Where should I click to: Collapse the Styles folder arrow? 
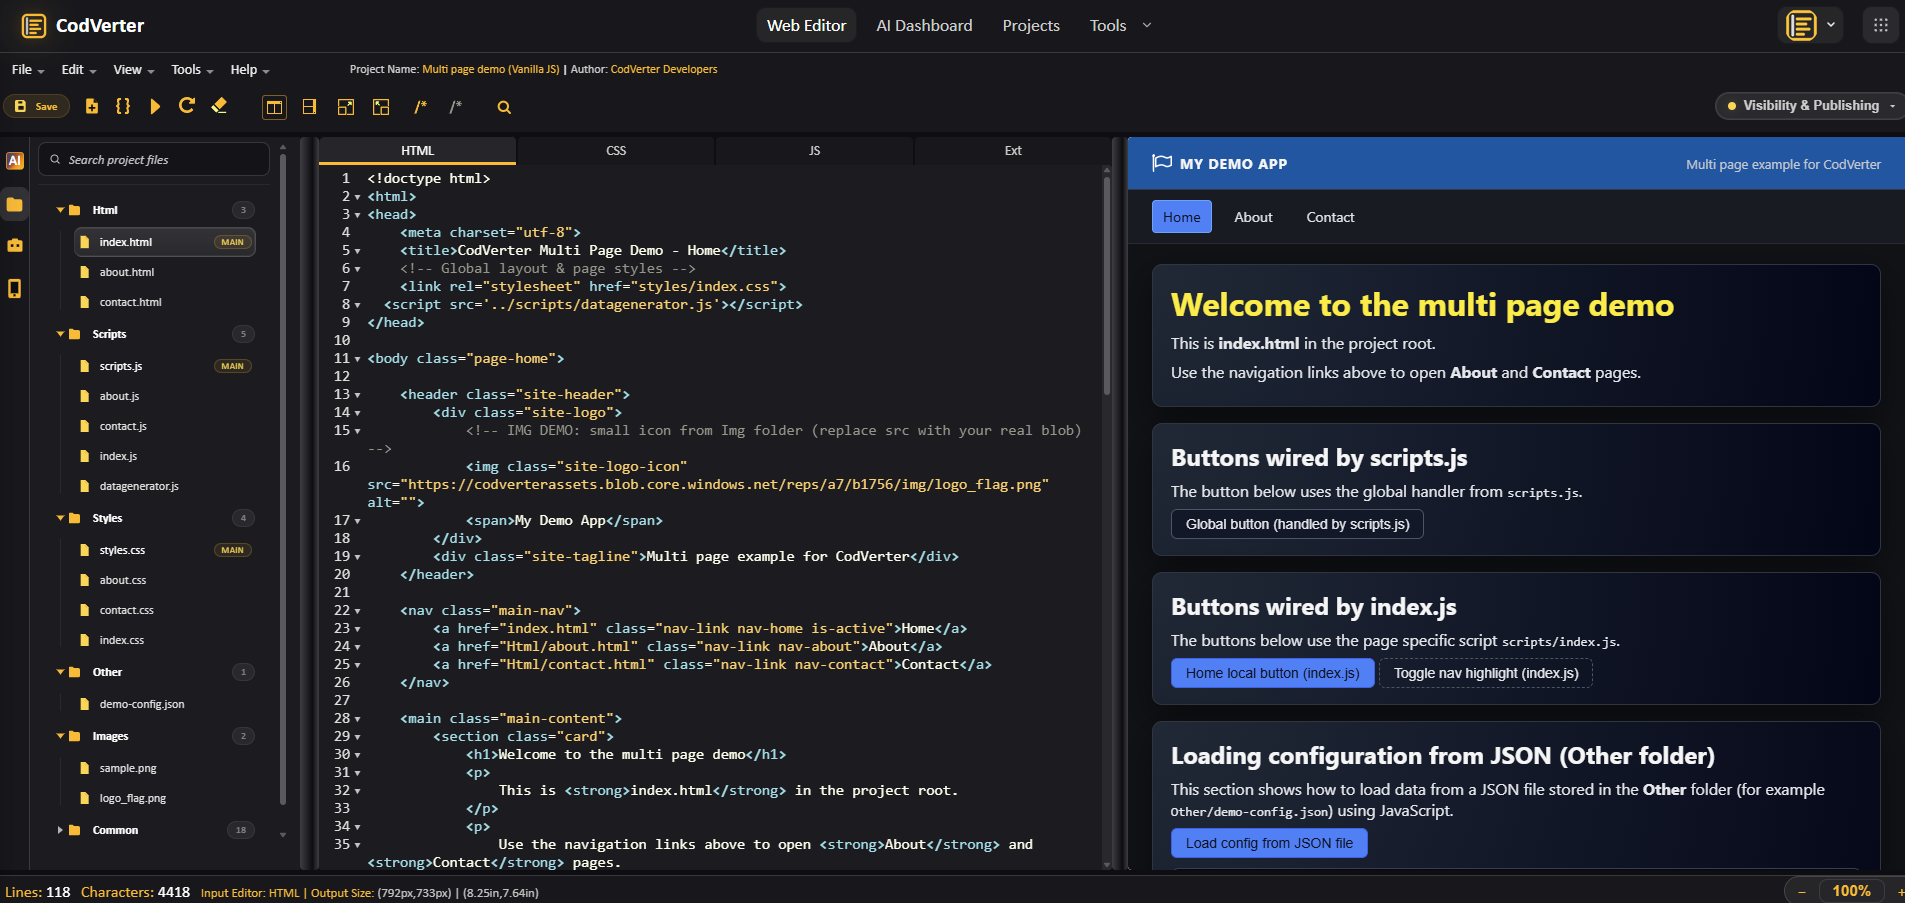click(60, 518)
